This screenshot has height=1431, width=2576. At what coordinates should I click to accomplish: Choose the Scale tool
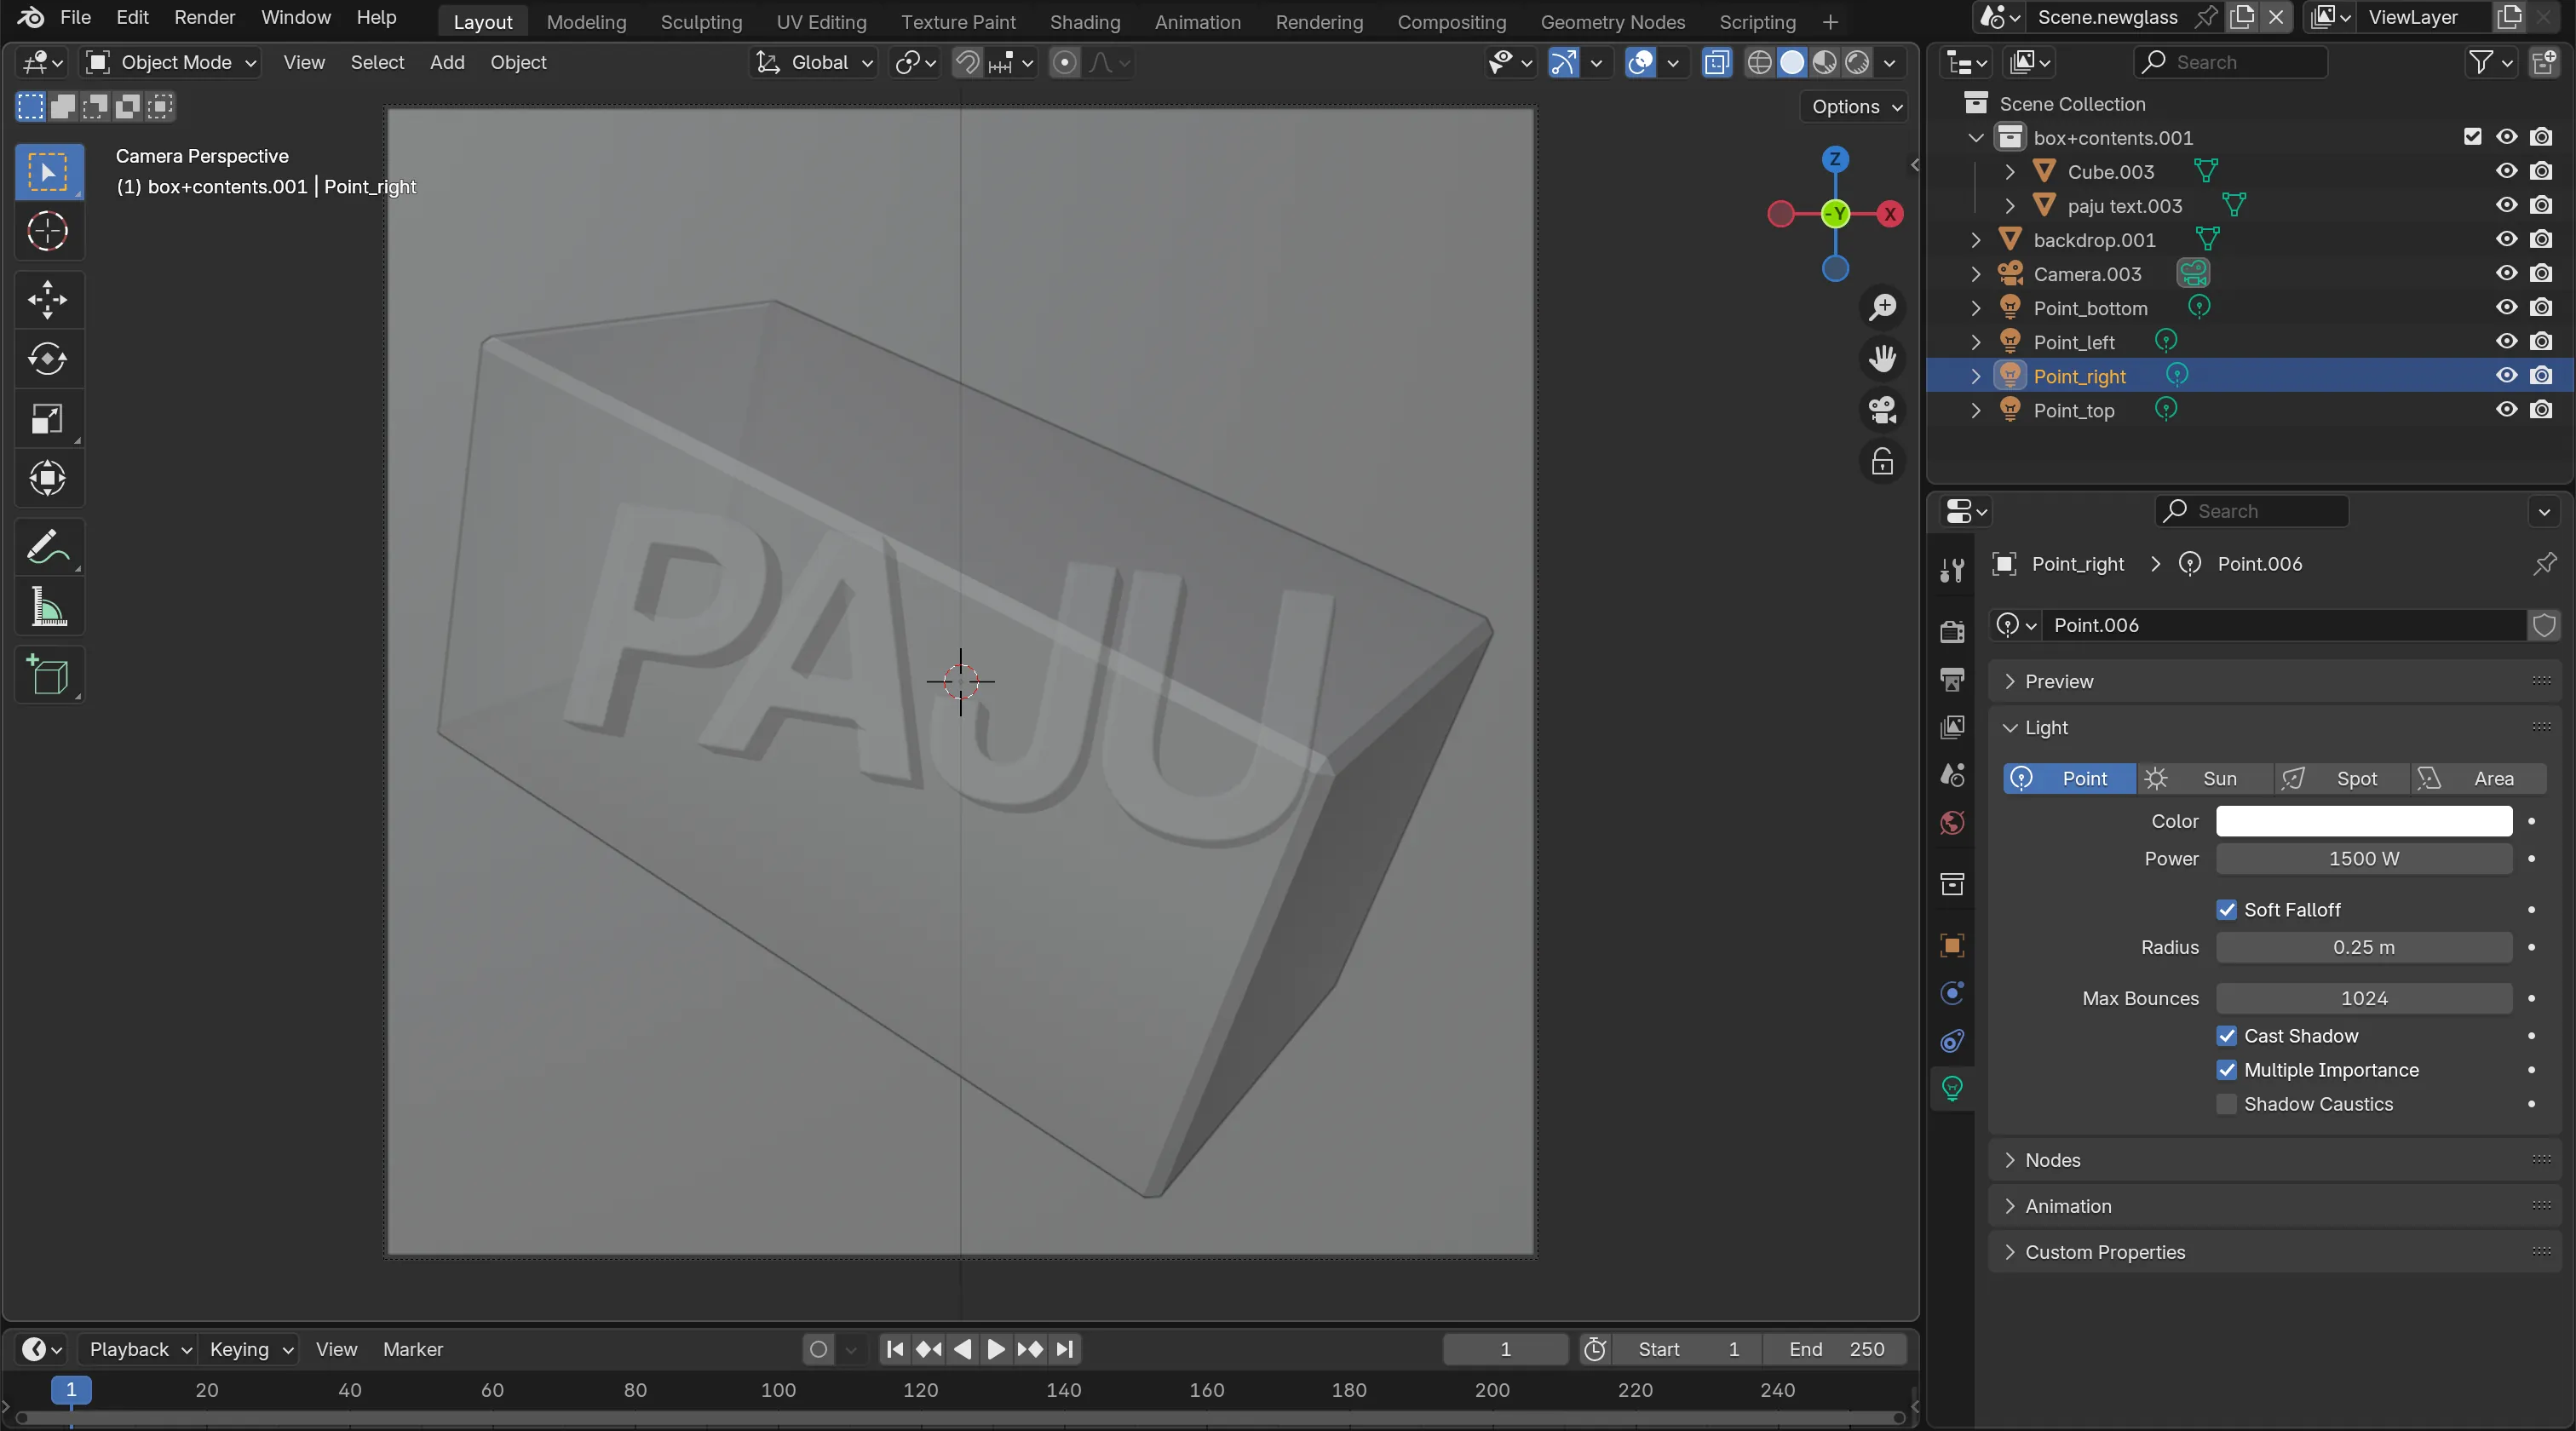47,418
